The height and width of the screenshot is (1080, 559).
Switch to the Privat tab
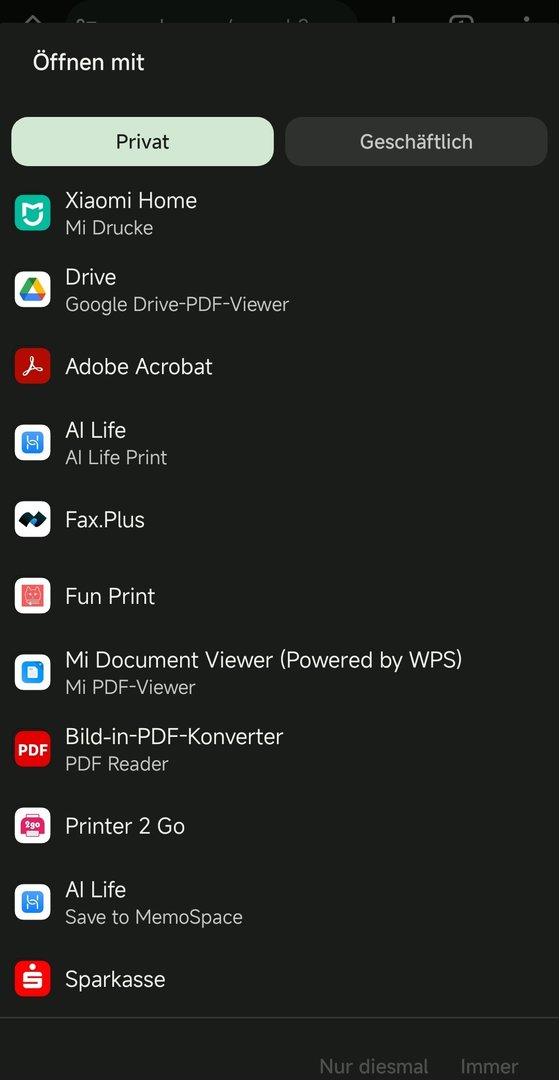tap(143, 141)
